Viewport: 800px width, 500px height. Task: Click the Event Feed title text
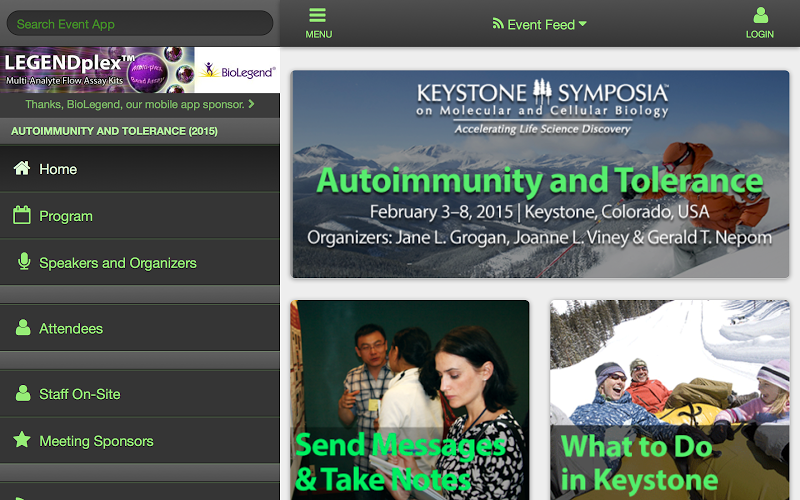tap(541, 24)
